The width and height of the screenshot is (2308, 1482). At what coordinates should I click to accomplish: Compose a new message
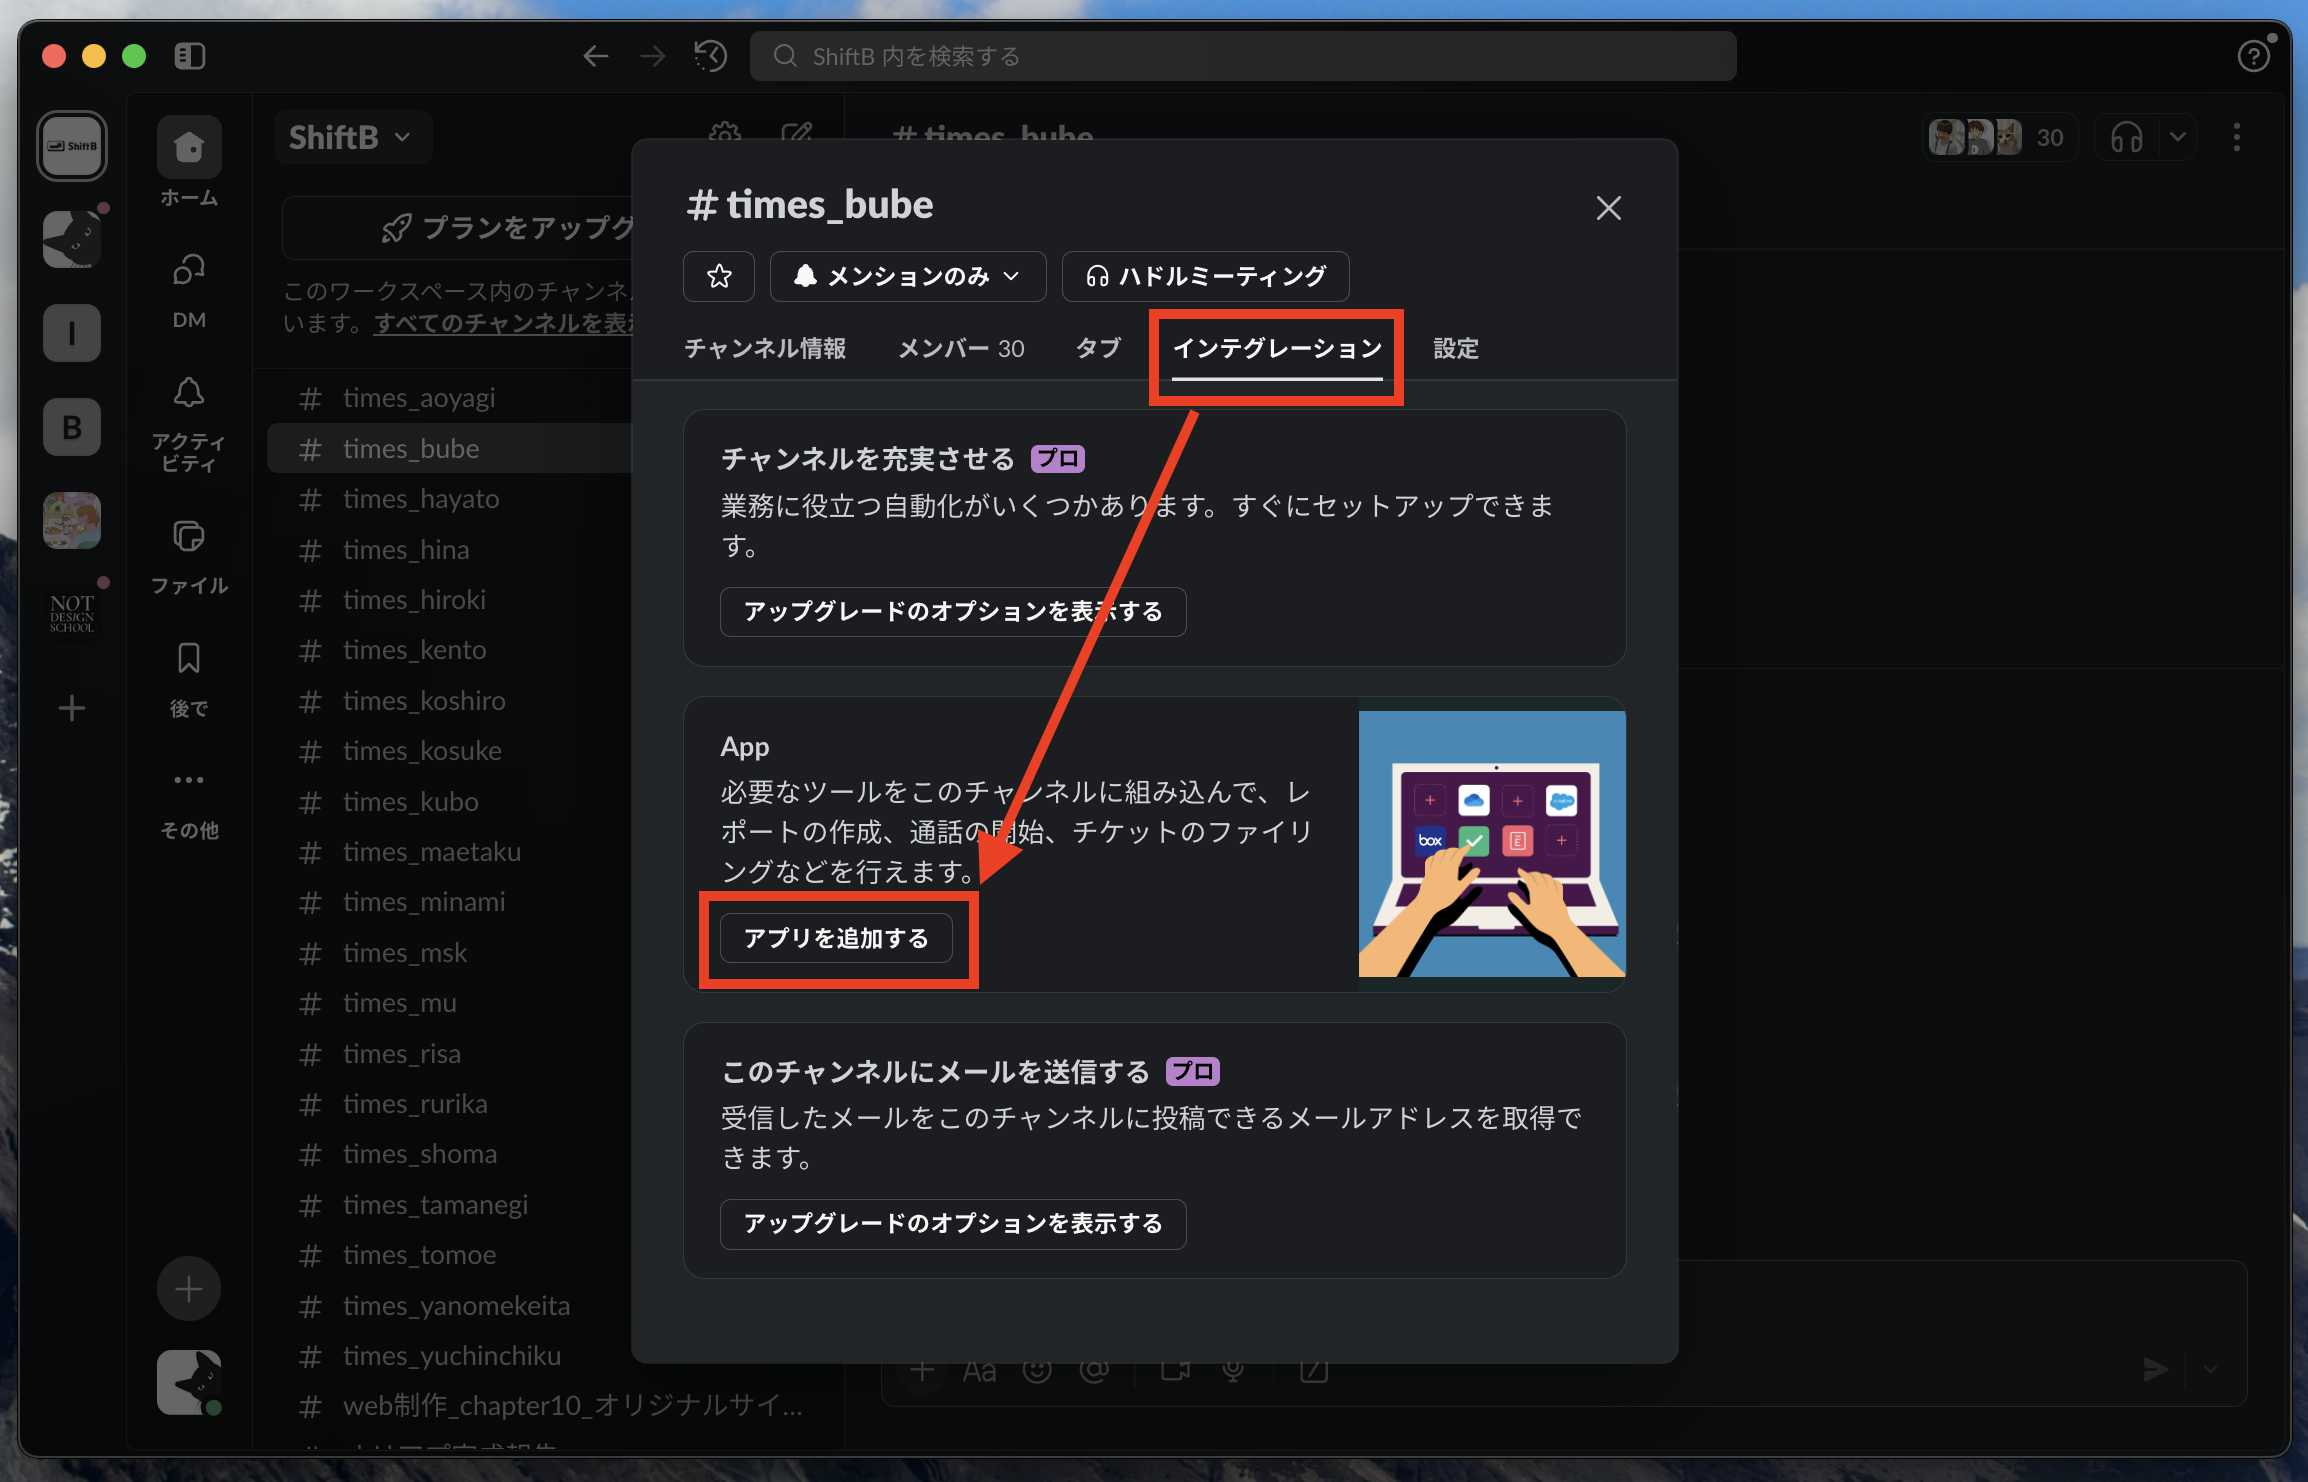(796, 135)
